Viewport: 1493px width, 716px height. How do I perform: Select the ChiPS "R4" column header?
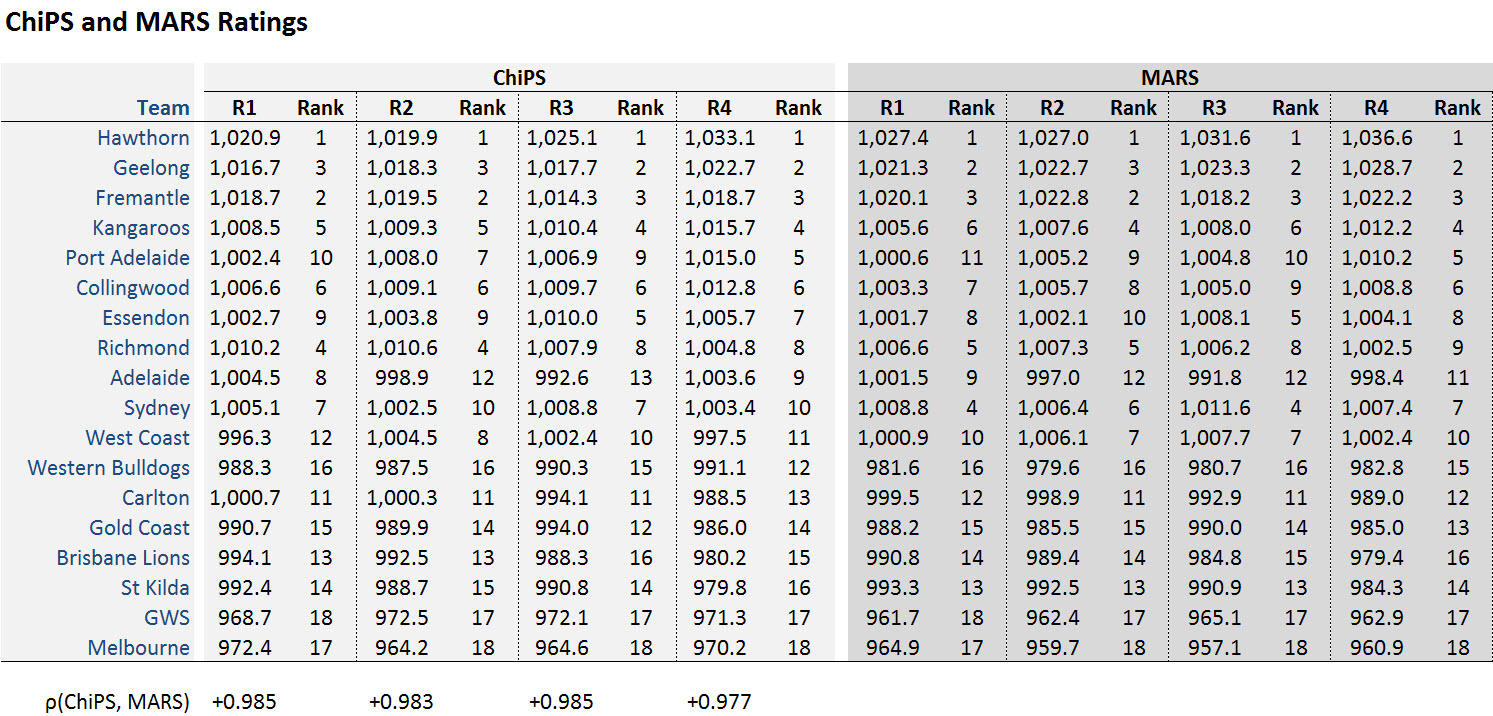(x=719, y=108)
